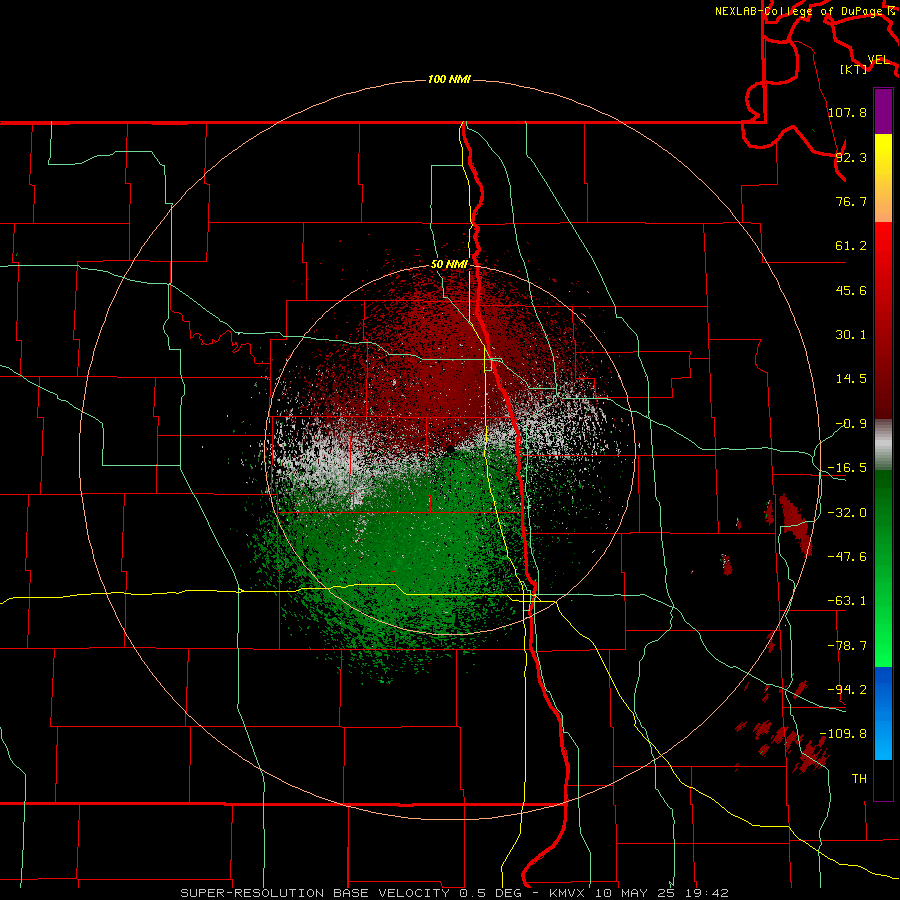Image resolution: width=900 pixels, height=900 pixels.
Task: Click the green inbound velocity area
Action: [425, 551]
